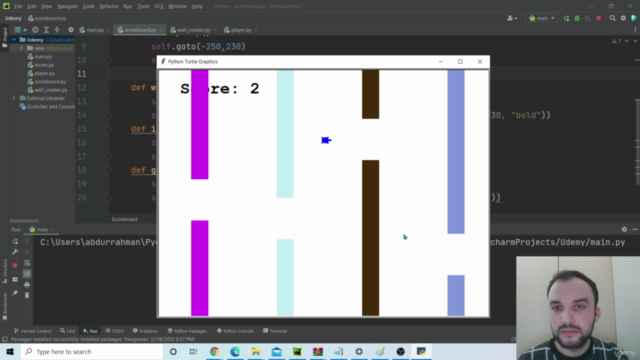
Task: Open Chrome from the taskbar
Action: (x=214, y=351)
